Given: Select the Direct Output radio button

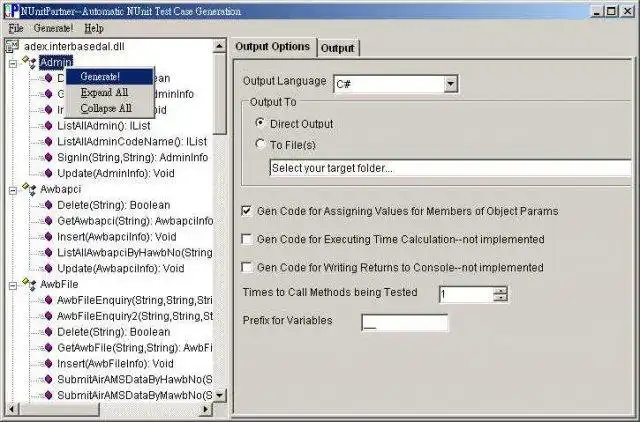Looking at the screenshot, I should pyautogui.click(x=260, y=123).
